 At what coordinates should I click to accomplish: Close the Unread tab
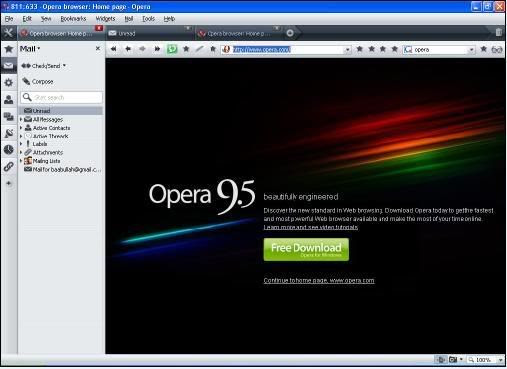click(x=188, y=28)
